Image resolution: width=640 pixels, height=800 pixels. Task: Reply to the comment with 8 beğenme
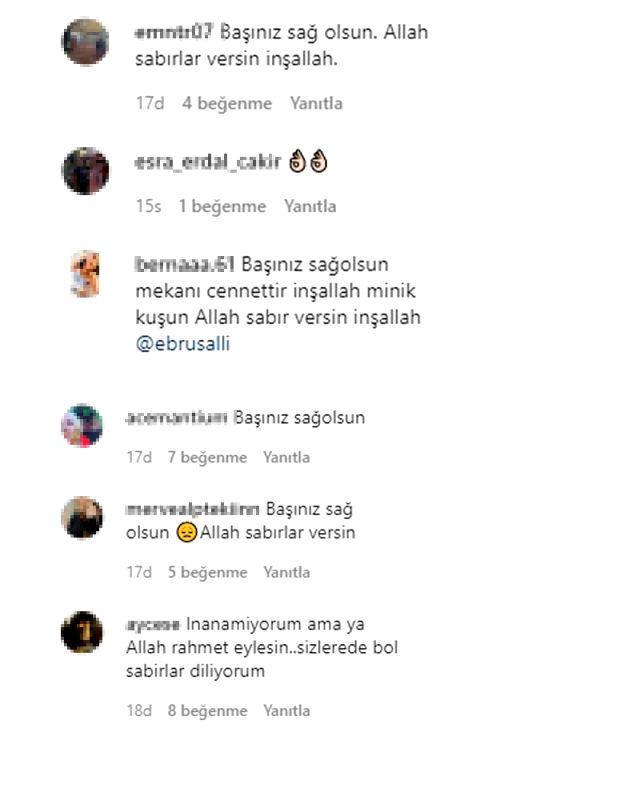point(286,711)
